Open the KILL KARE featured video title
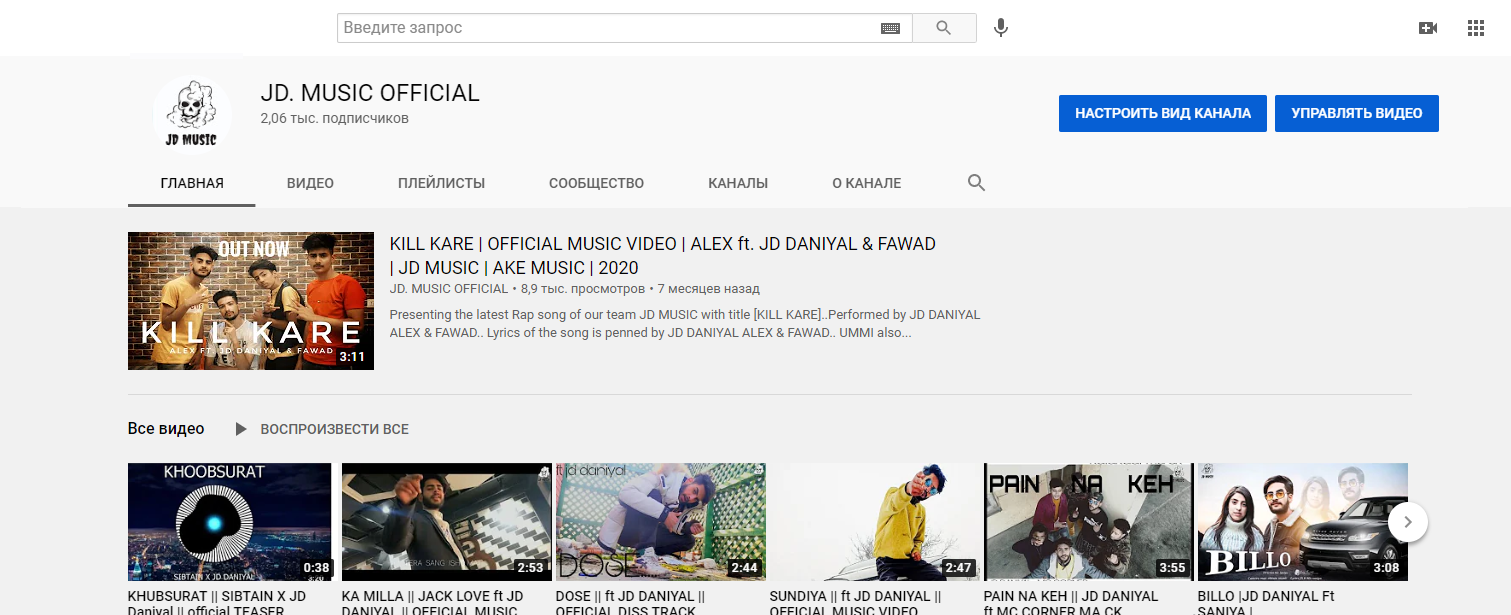 (662, 255)
